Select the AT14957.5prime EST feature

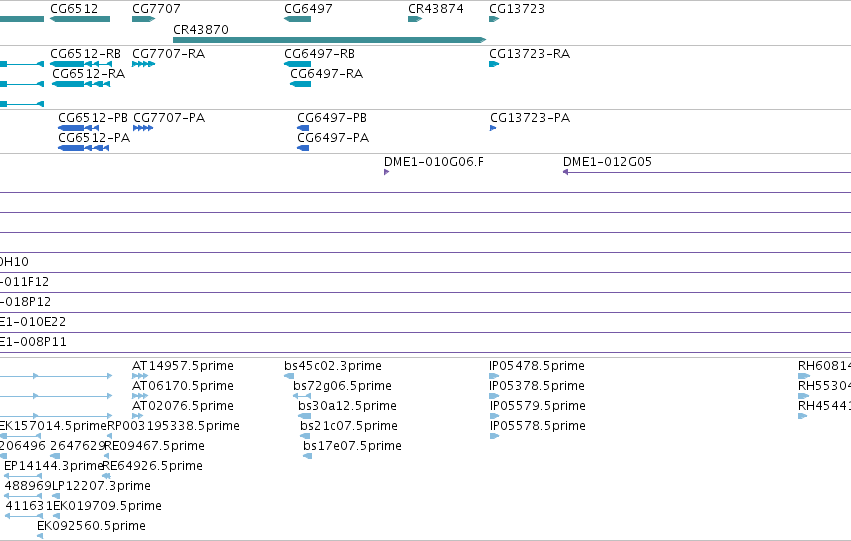tap(140, 376)
